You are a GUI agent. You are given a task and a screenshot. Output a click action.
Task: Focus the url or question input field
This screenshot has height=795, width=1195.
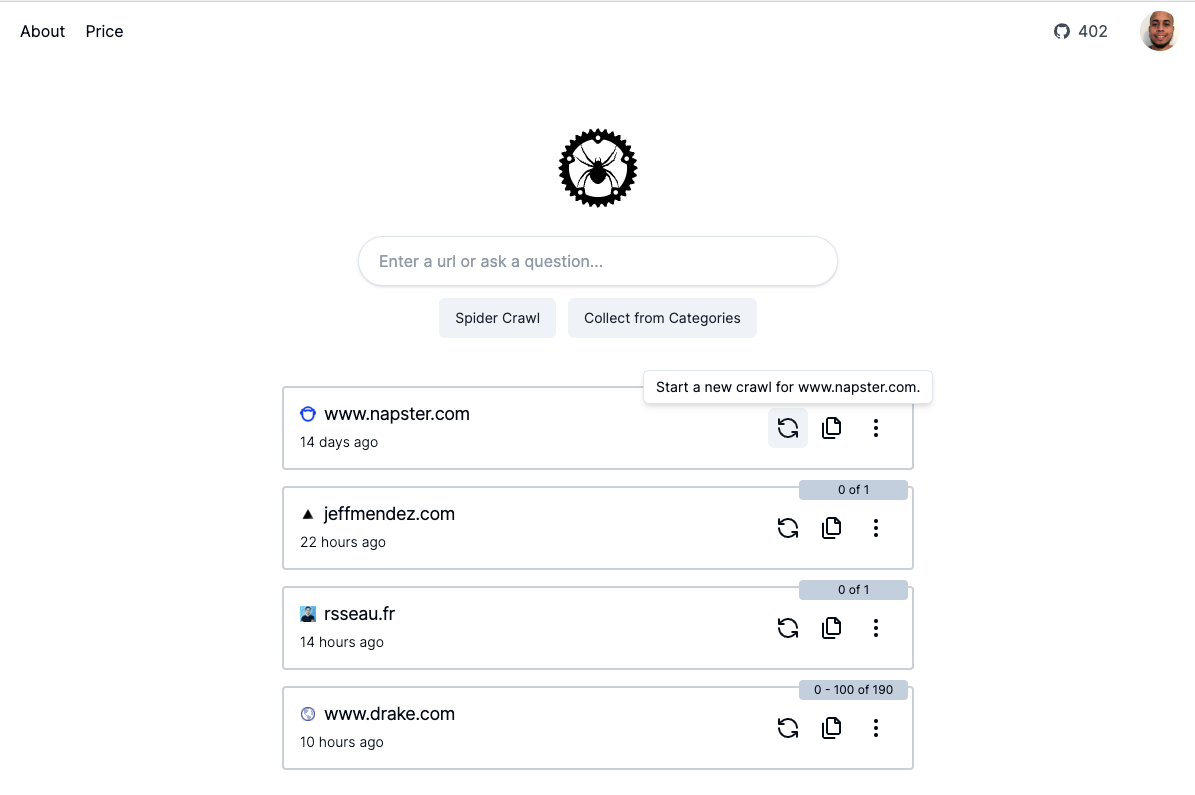[597, 261]
